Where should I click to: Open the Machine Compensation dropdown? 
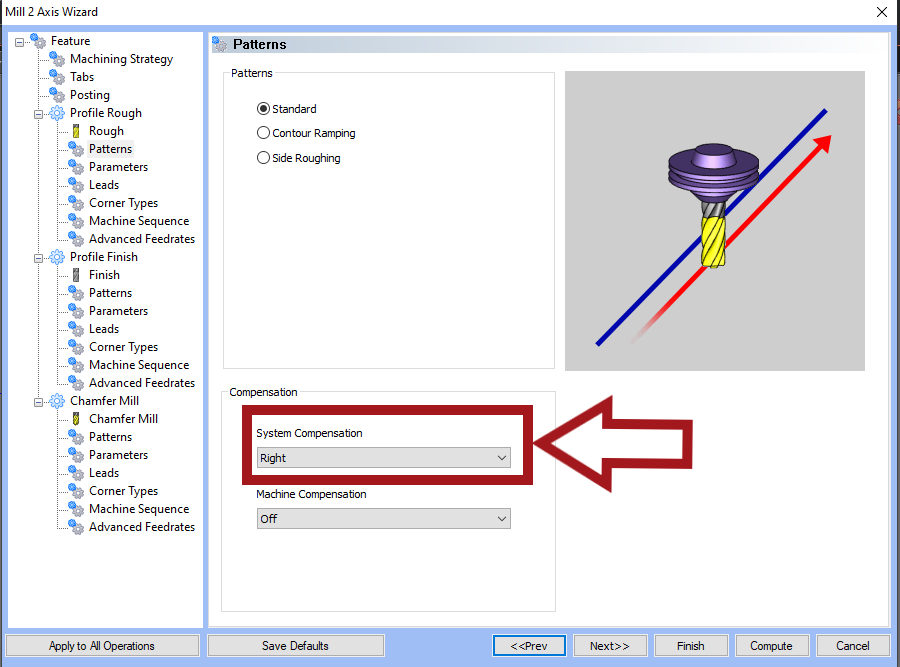pyautogui.click(x=383, y=519)
